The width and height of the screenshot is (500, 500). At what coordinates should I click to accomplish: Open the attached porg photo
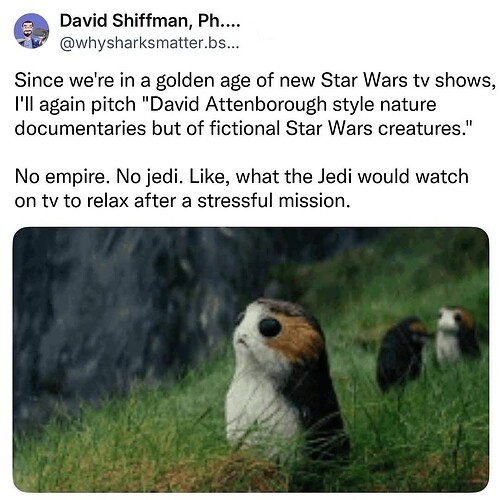click(251, 360)
